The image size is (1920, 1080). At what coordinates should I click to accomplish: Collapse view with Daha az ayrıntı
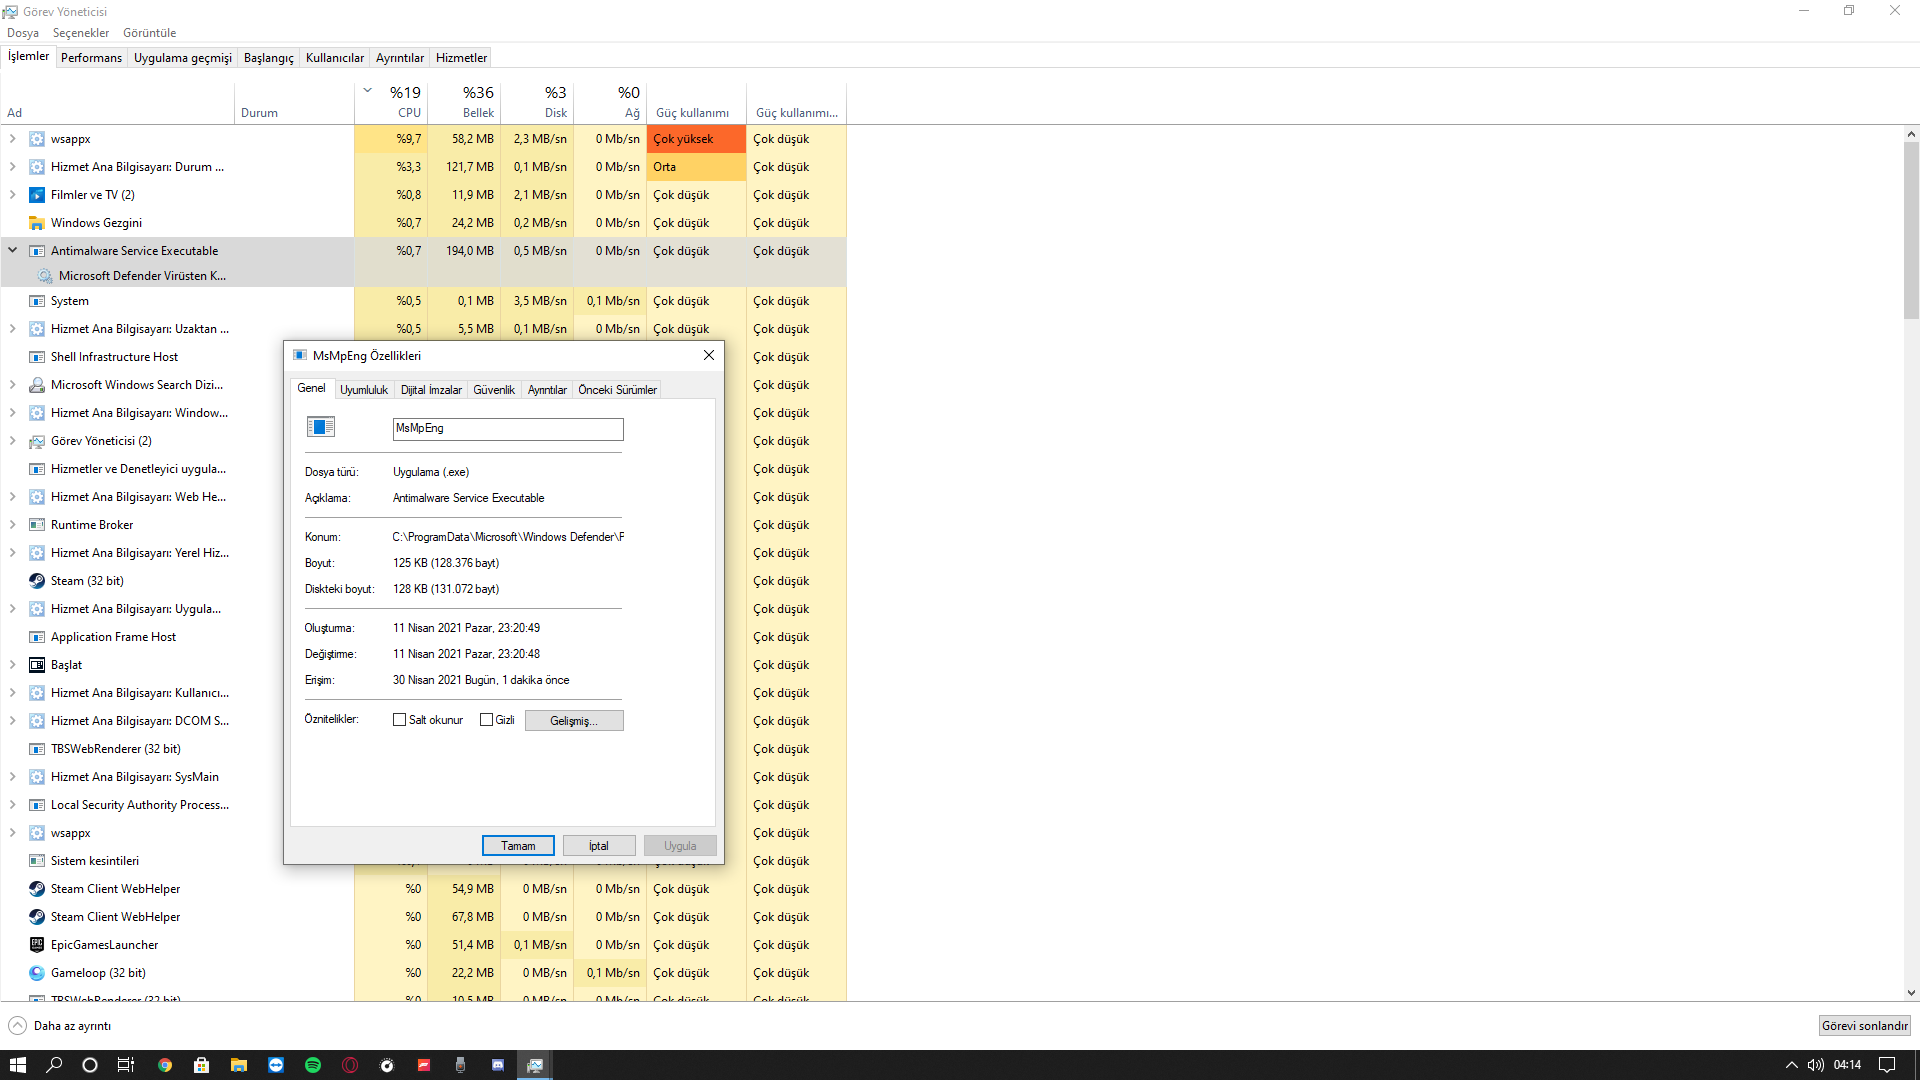(60, 1026)
